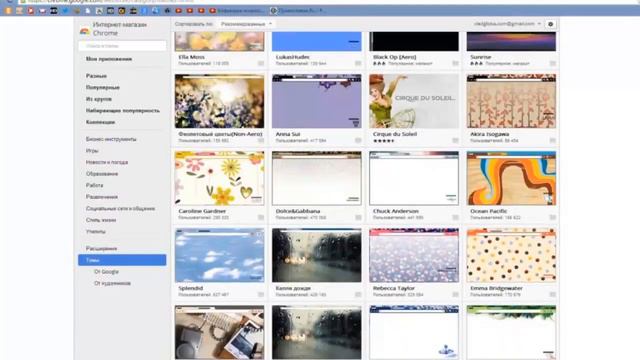The width and height of the screenshot is (640, 360).
Task: Open the Cirque du Soleil theme thumbnail
Action: 414,101
